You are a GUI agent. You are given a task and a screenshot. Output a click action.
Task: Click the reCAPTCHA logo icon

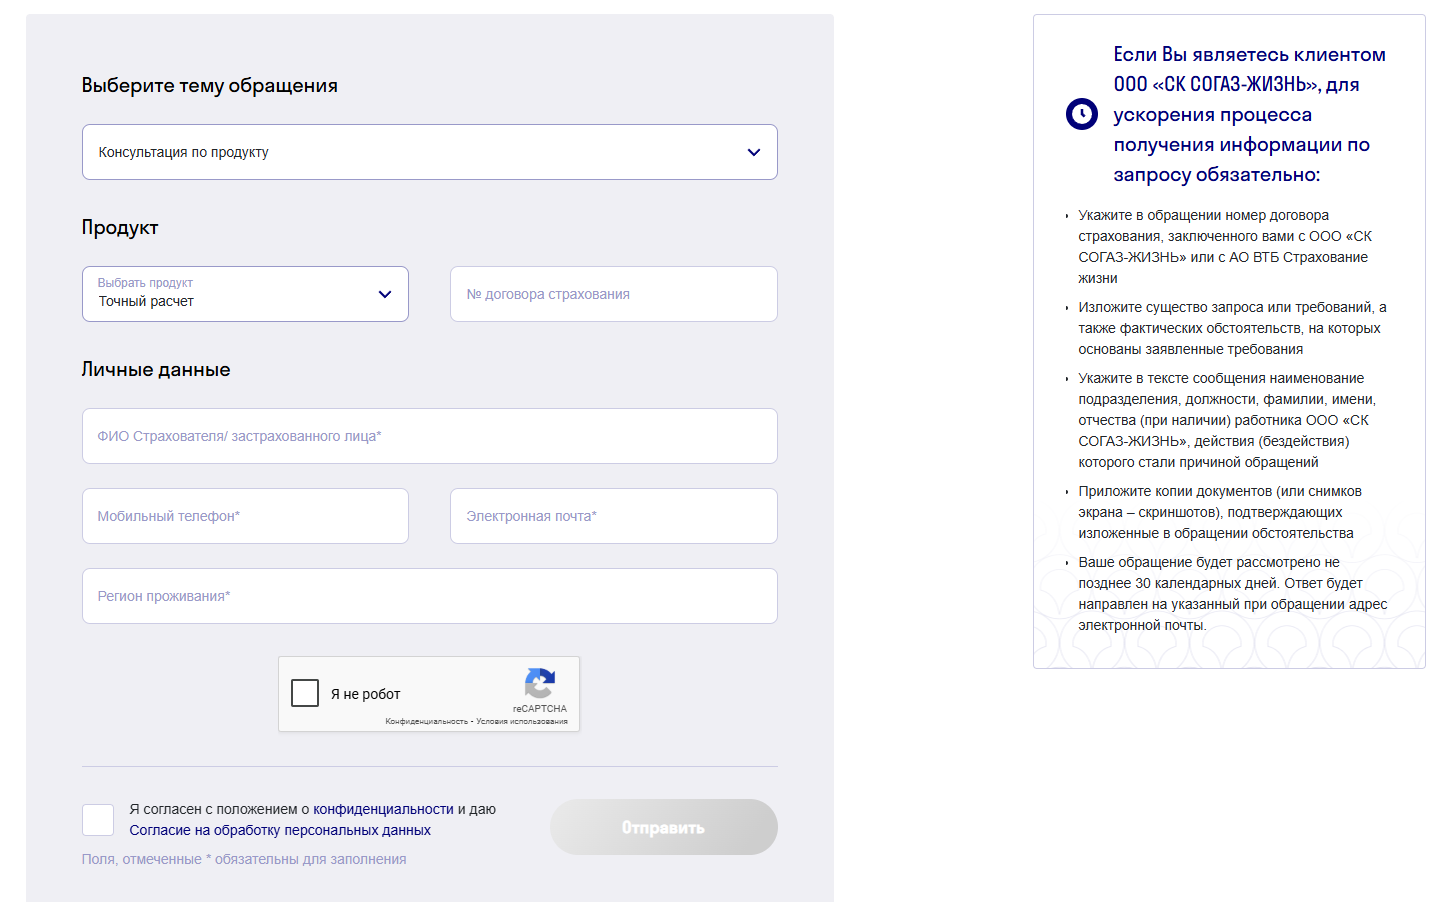point(540,684)
